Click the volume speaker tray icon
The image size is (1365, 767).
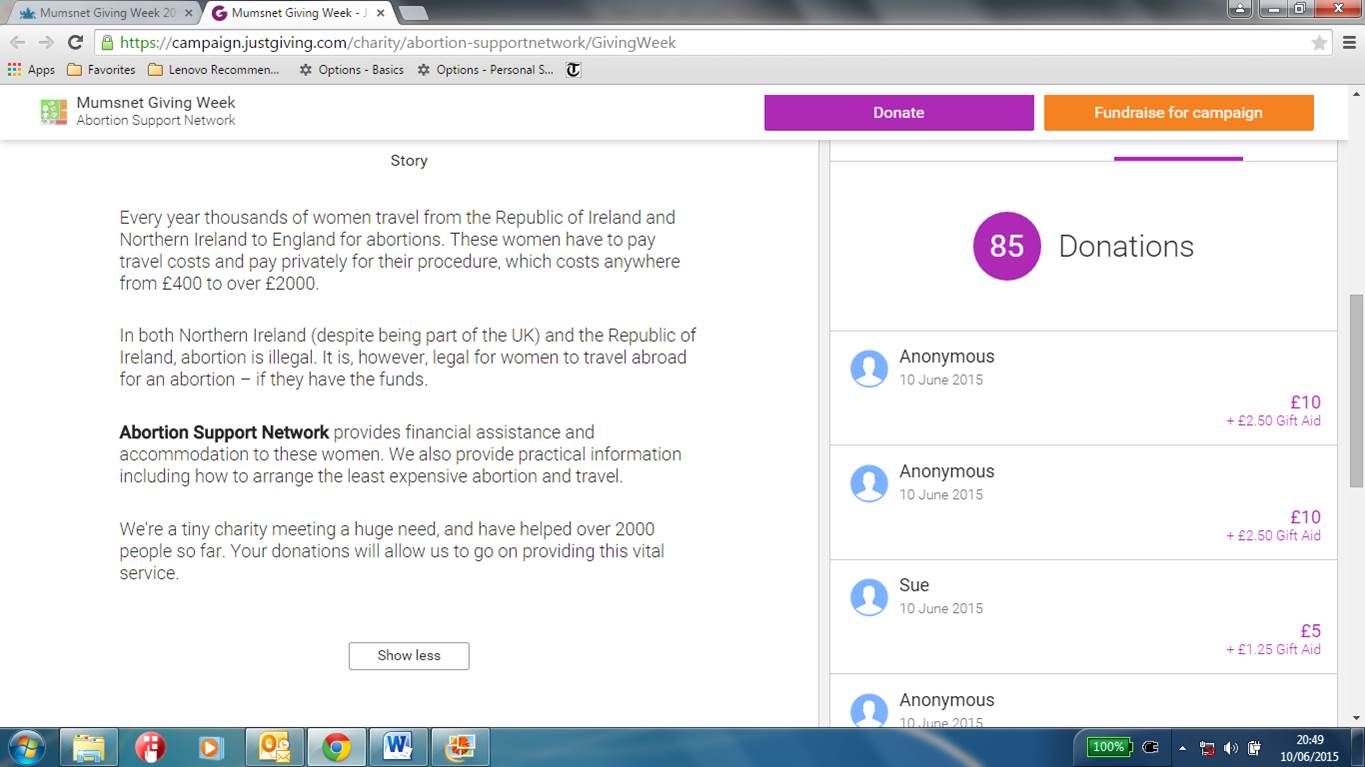pyautogui.click(x=1230, y=748)
